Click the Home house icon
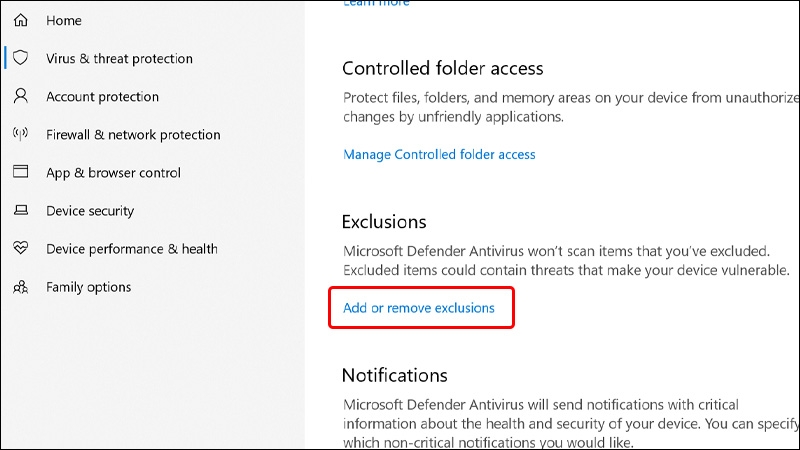This screenshot has width=800, height=450. click(x=20, y=20)
